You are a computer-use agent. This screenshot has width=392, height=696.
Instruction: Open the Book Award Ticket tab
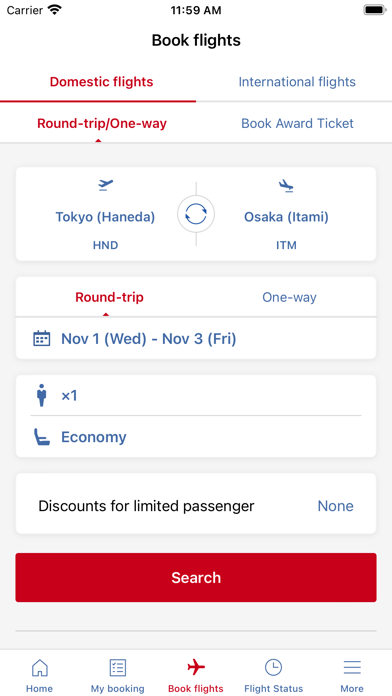tap(297, 123)
